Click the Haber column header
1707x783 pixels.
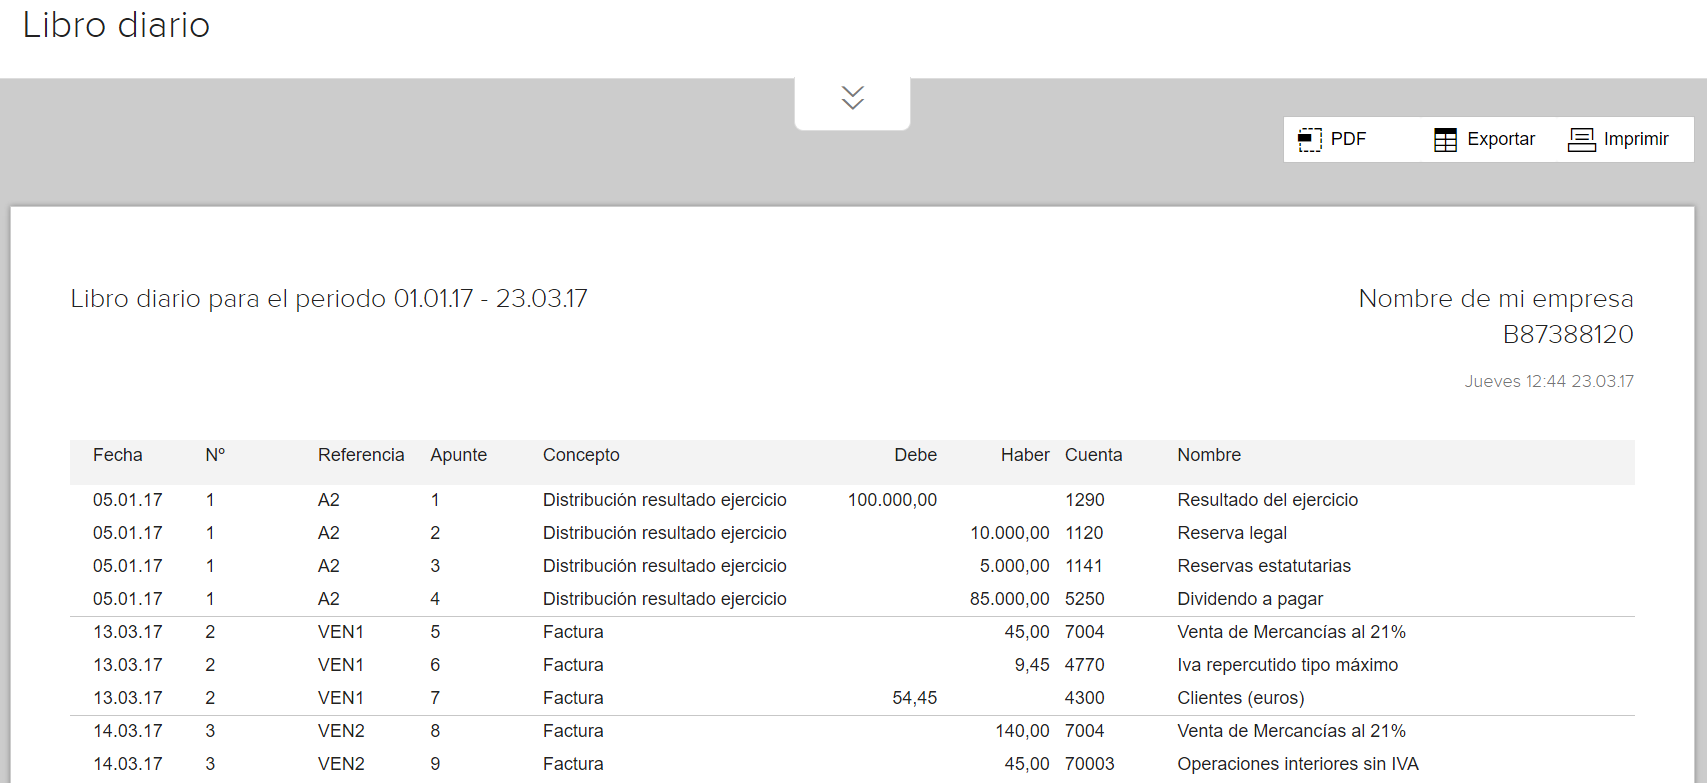click(x=1025, y=455)
